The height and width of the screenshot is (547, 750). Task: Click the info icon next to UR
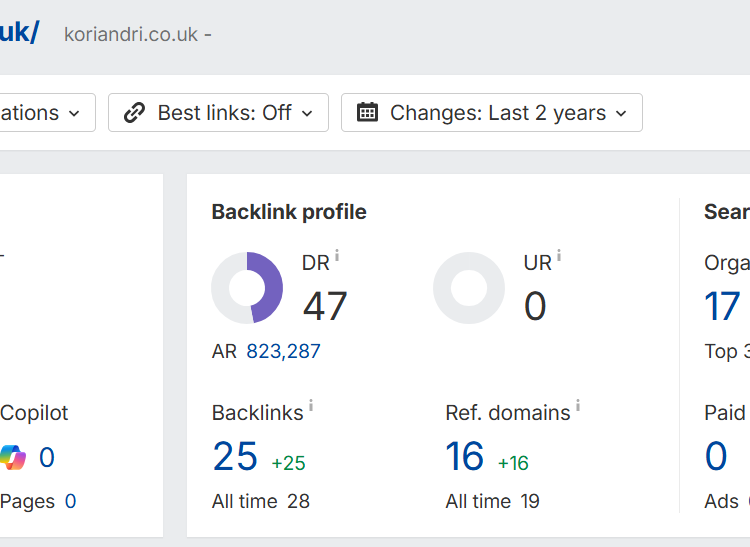(x=558, y=256)
